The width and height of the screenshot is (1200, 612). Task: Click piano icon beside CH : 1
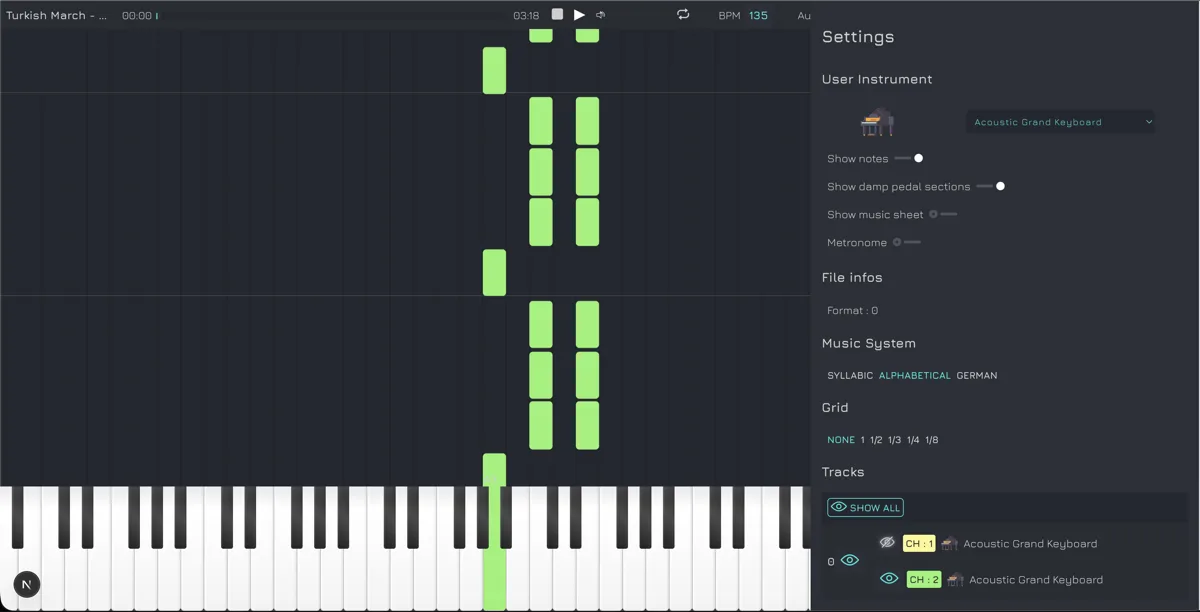[x=949, y=544]
